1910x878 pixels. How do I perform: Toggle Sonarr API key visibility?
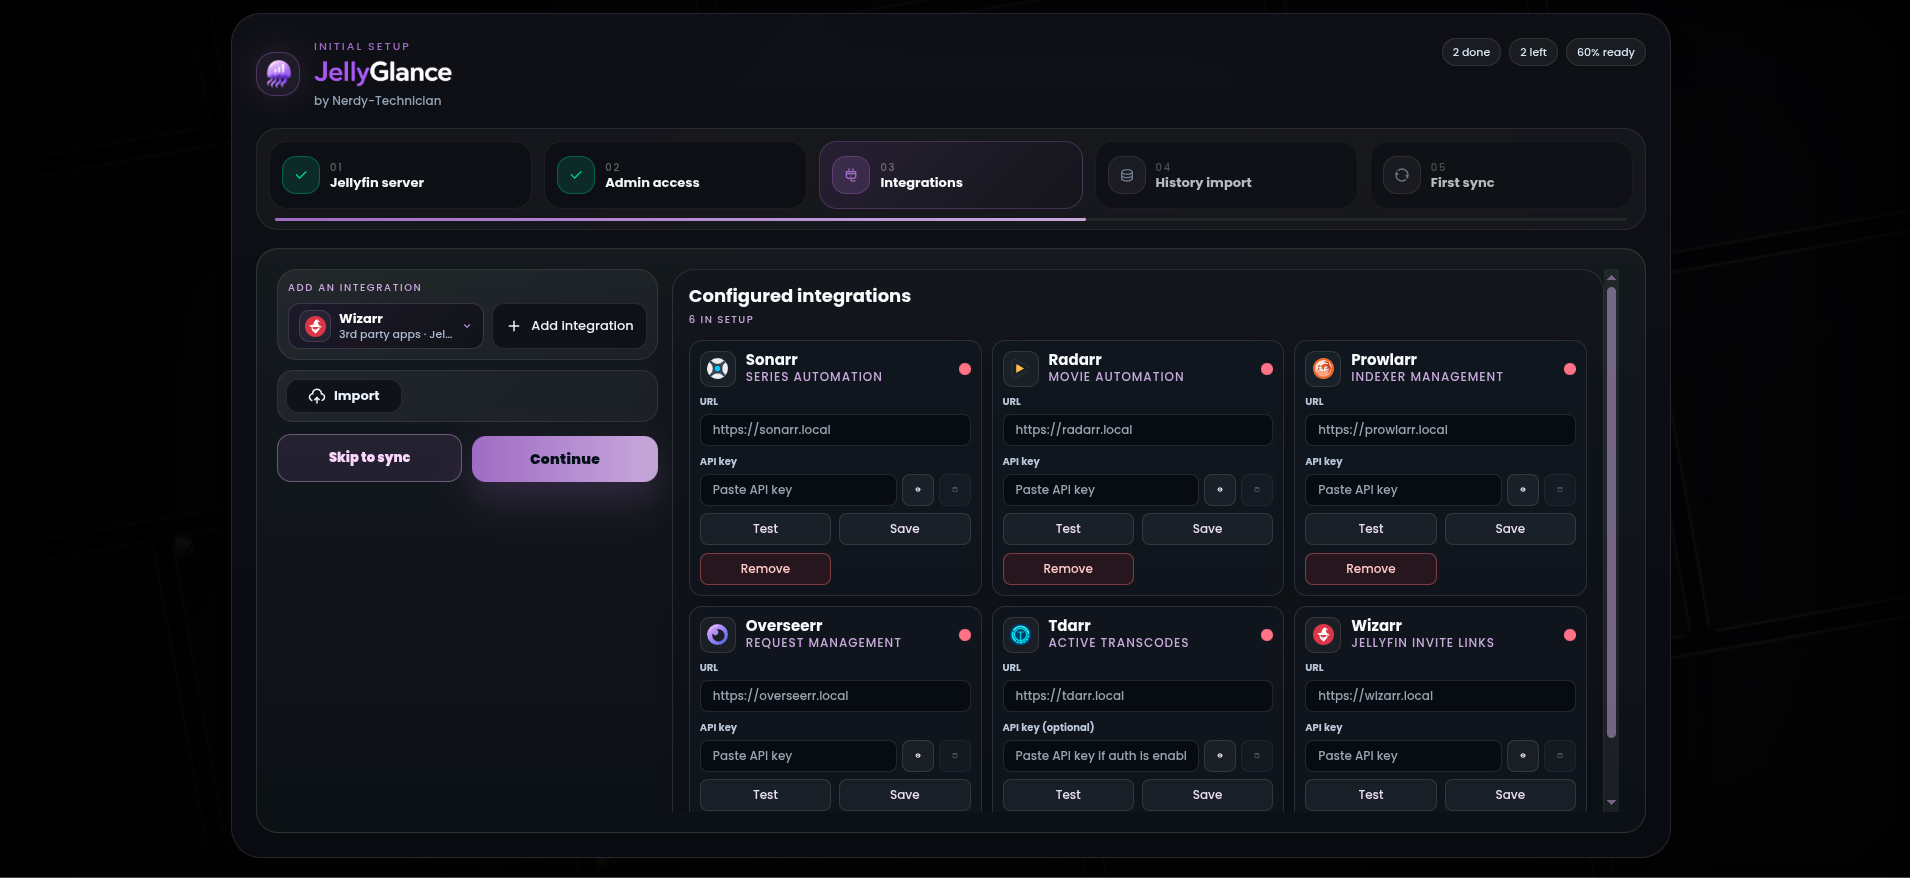(x=918, y=490)
